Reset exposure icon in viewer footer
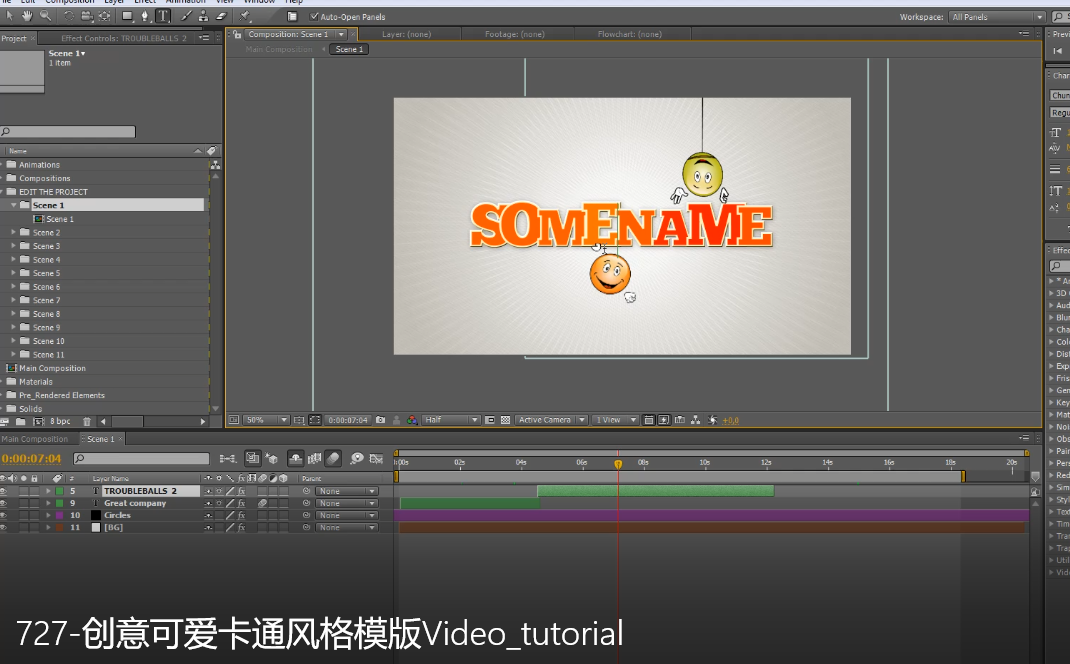Viewport: 1070px width, 664px height. tap(712, 420)
